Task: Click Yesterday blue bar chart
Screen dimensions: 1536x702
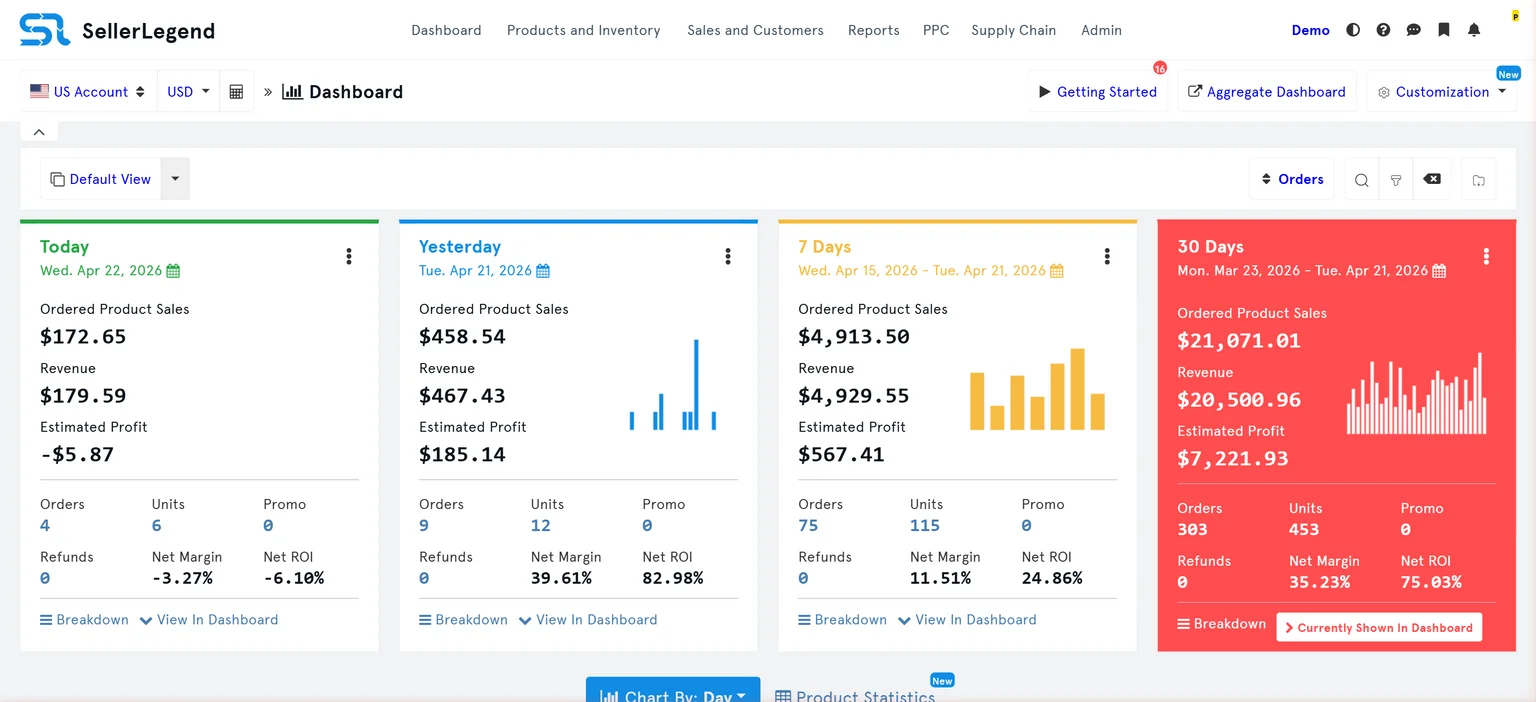Action: coord(673,385)
